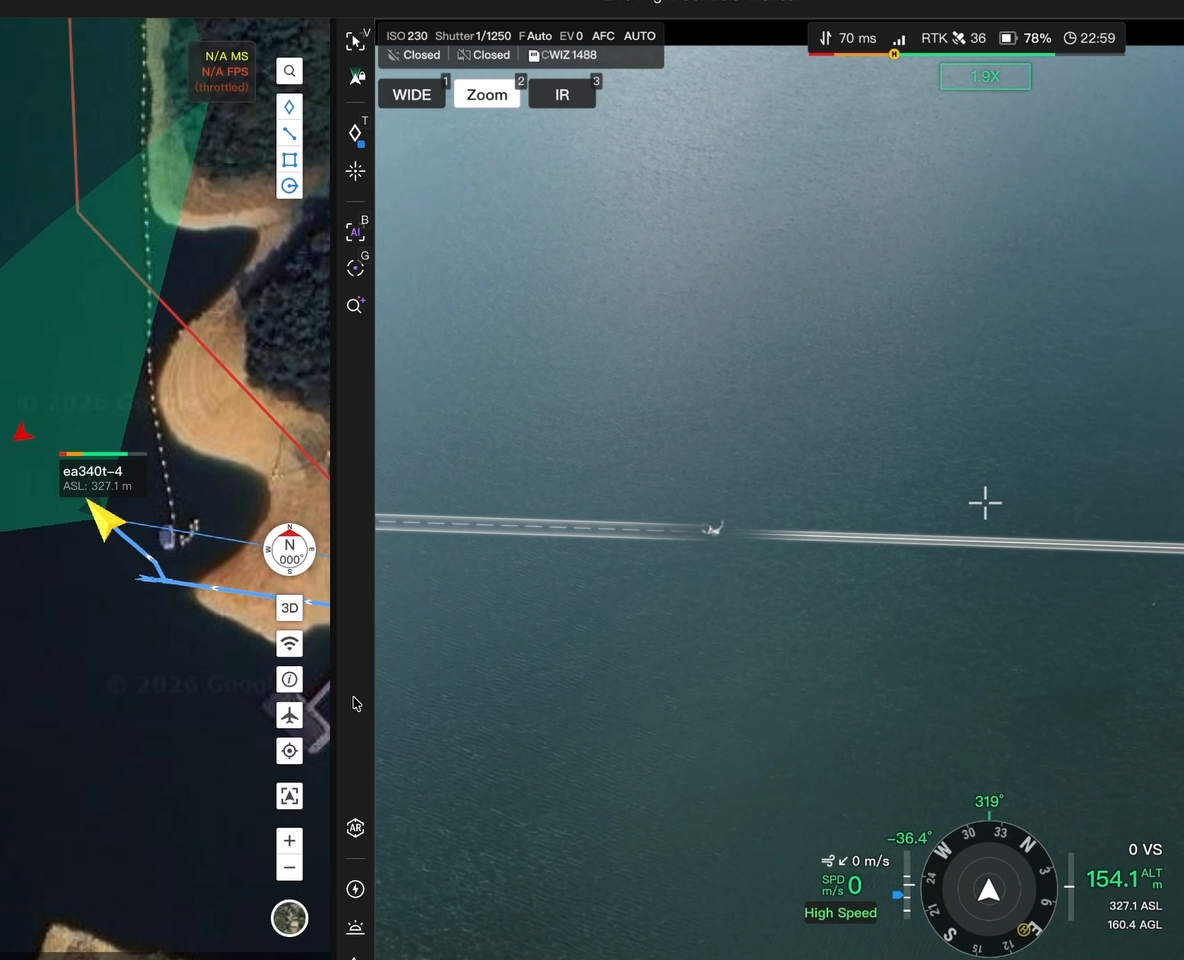Screen dimensions: 1184x960
Task: Open the map search magnifier tool
Action: [x=289, y=71]
